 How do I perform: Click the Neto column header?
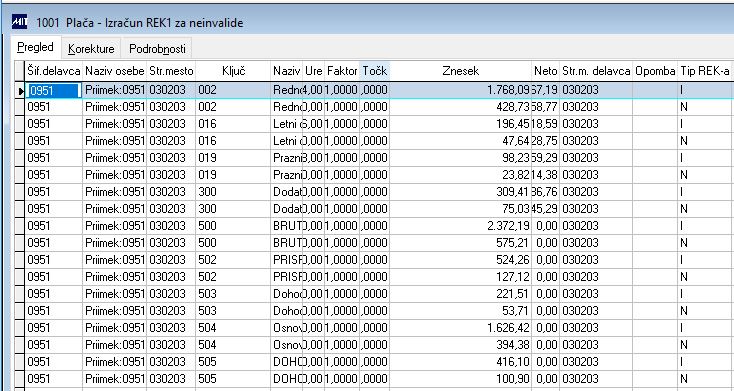pyautogui.click(x=545, y=71)
